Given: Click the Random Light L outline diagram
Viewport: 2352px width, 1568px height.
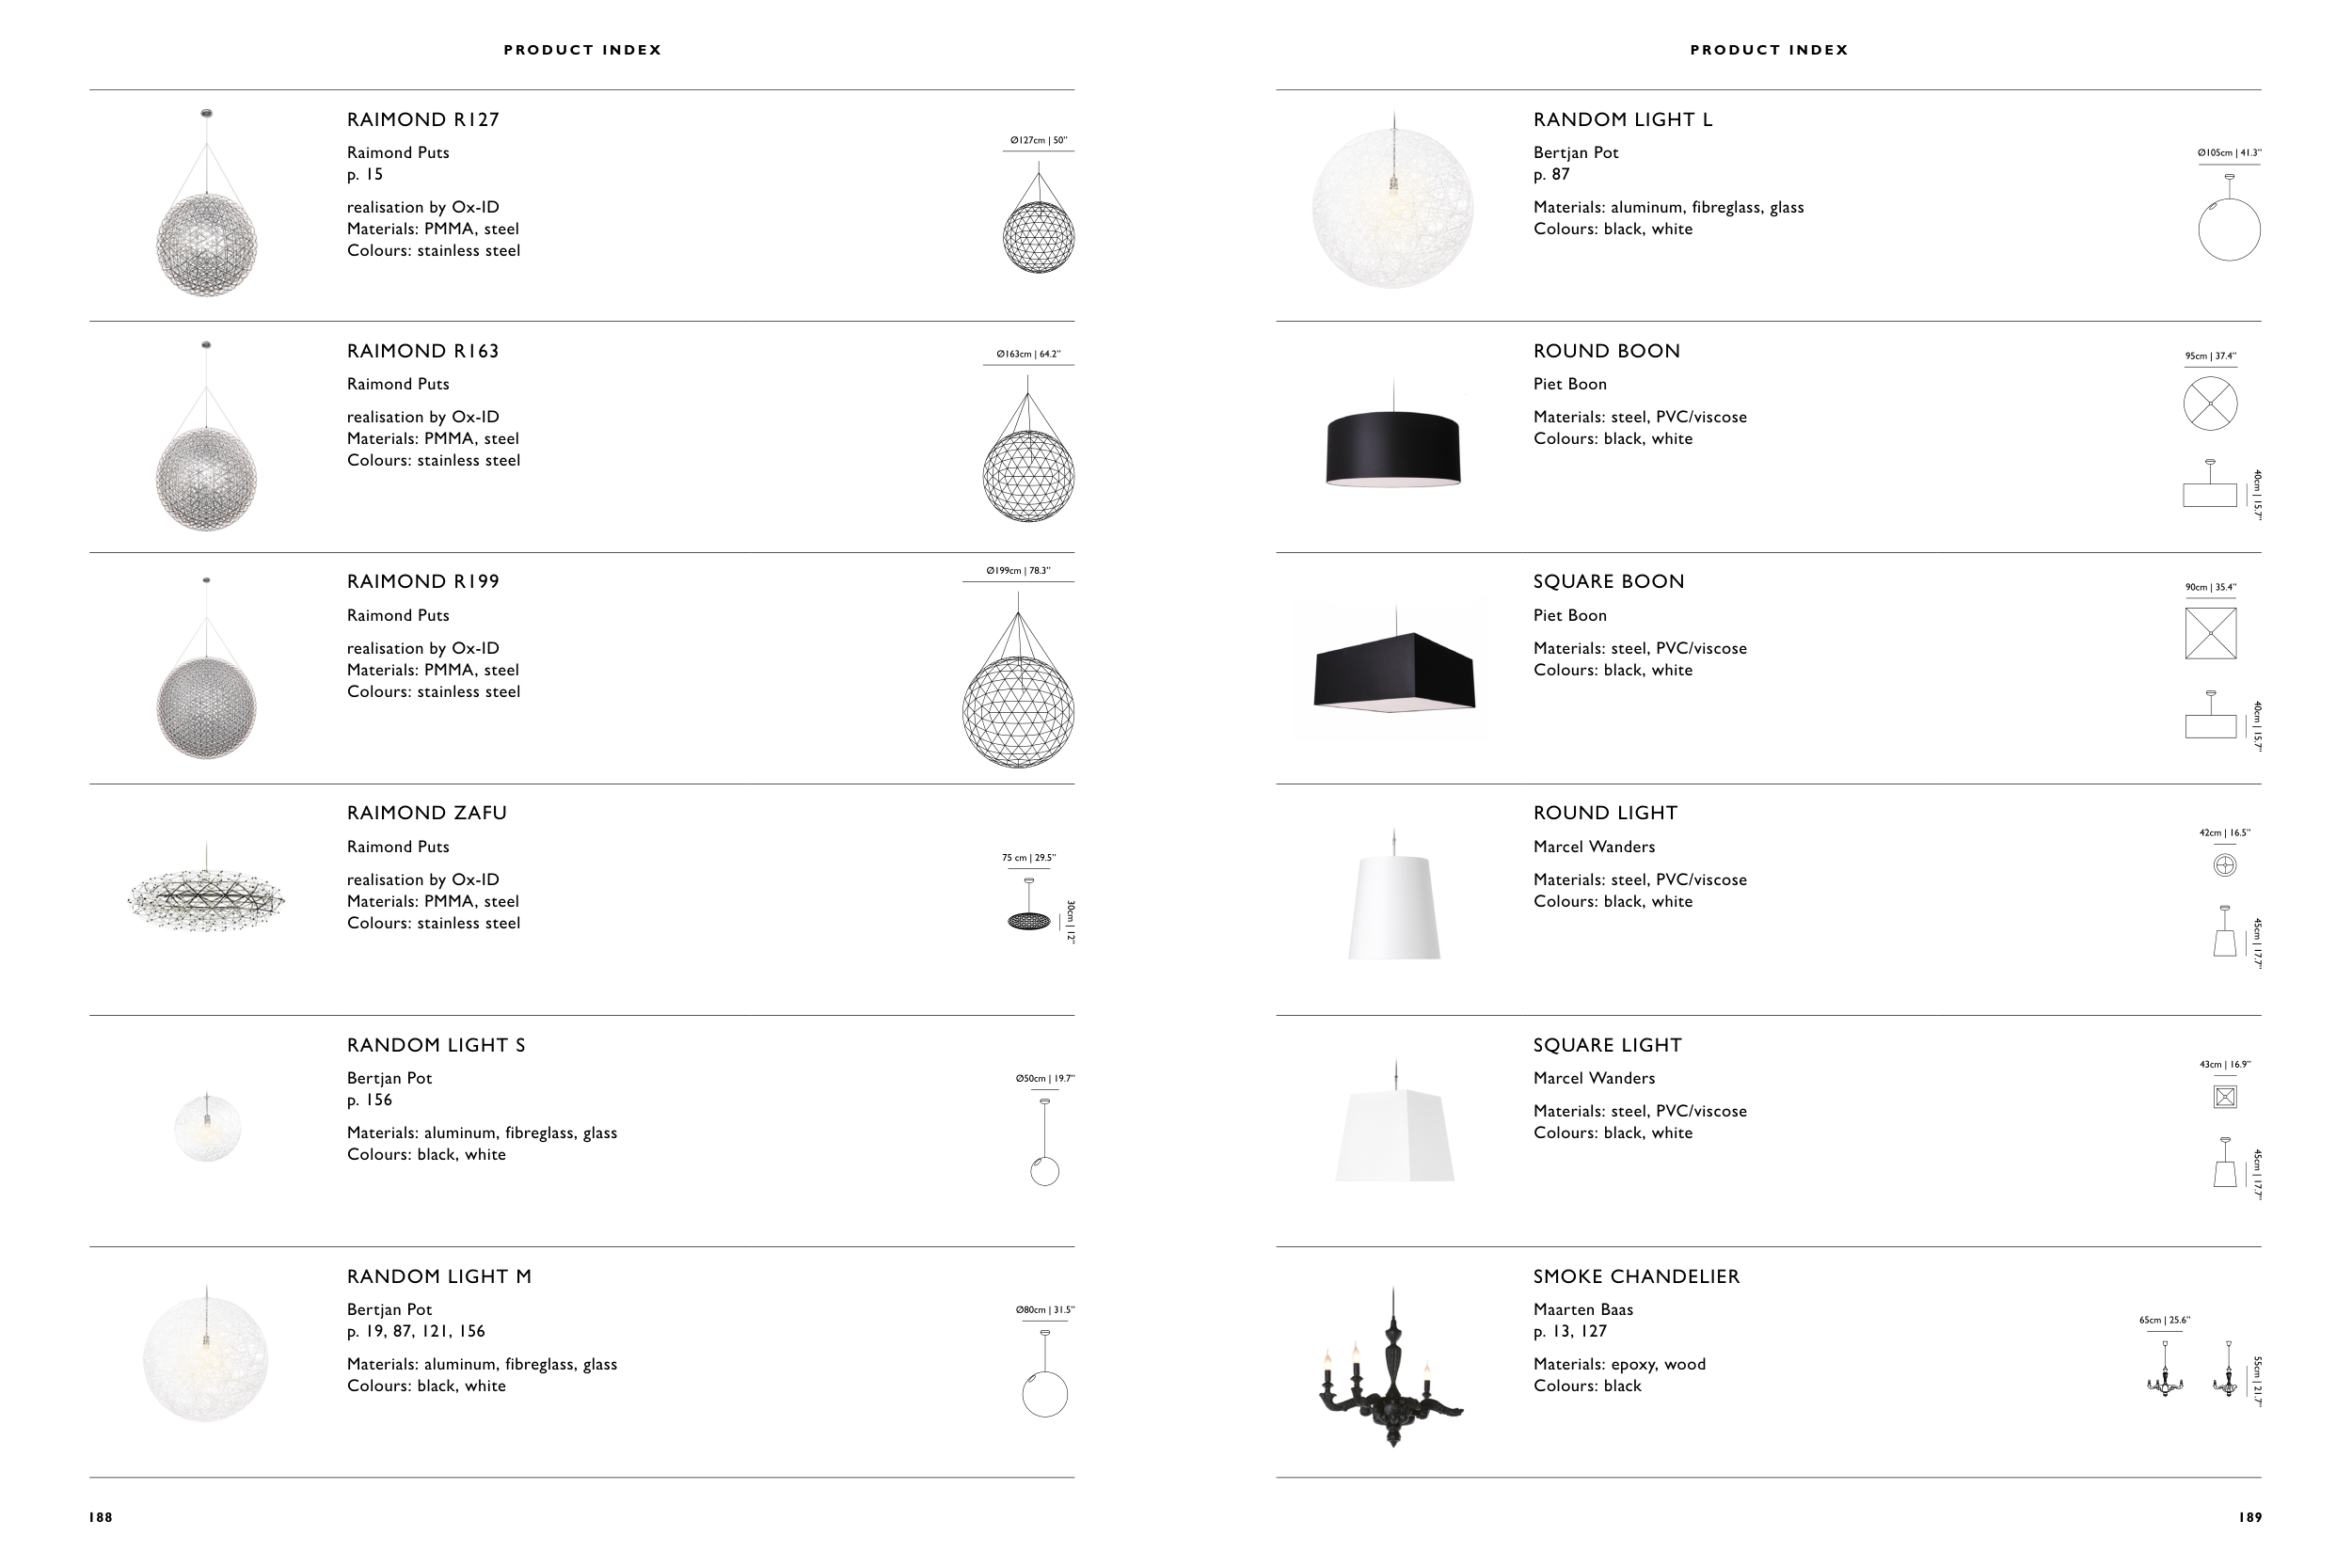Looking at the screenshot, I should pyautogui.click(x=2229, y=220).
